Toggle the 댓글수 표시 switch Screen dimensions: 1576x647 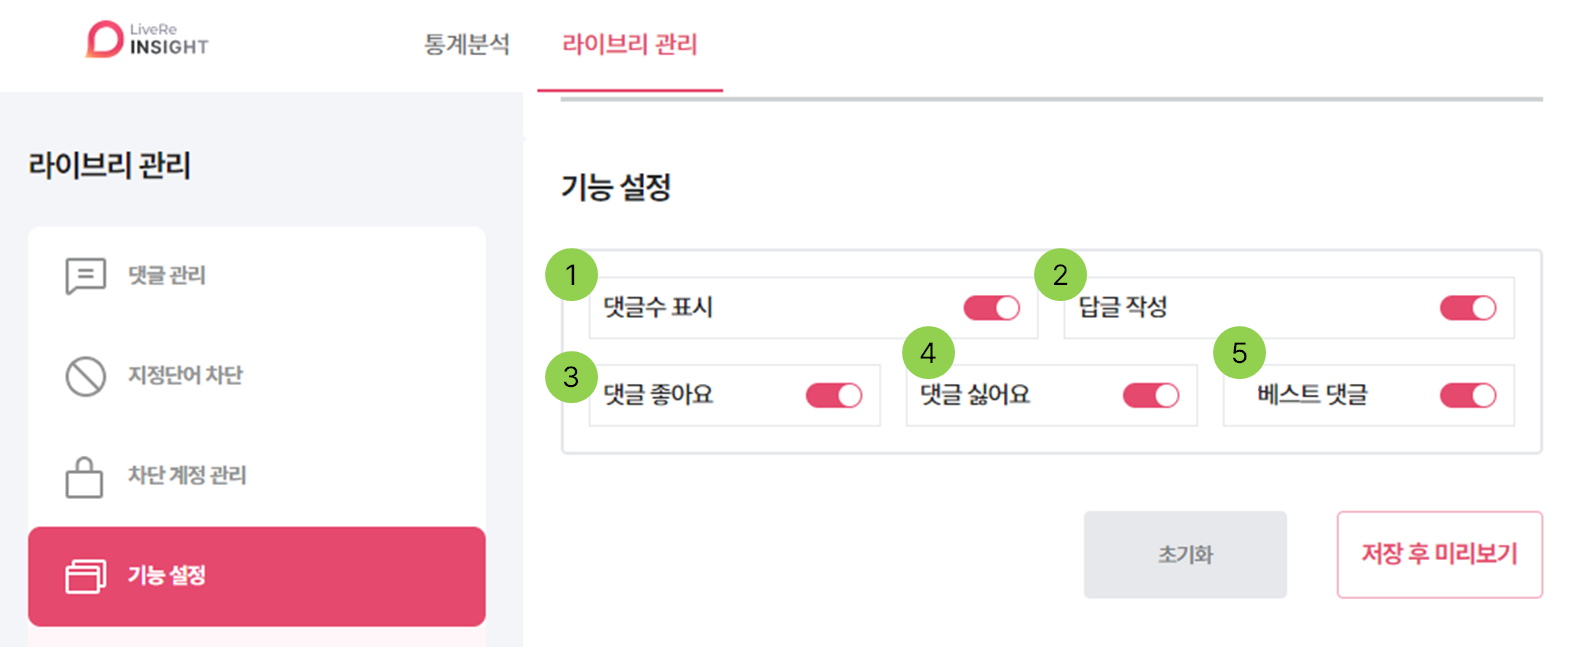(991, 308)
